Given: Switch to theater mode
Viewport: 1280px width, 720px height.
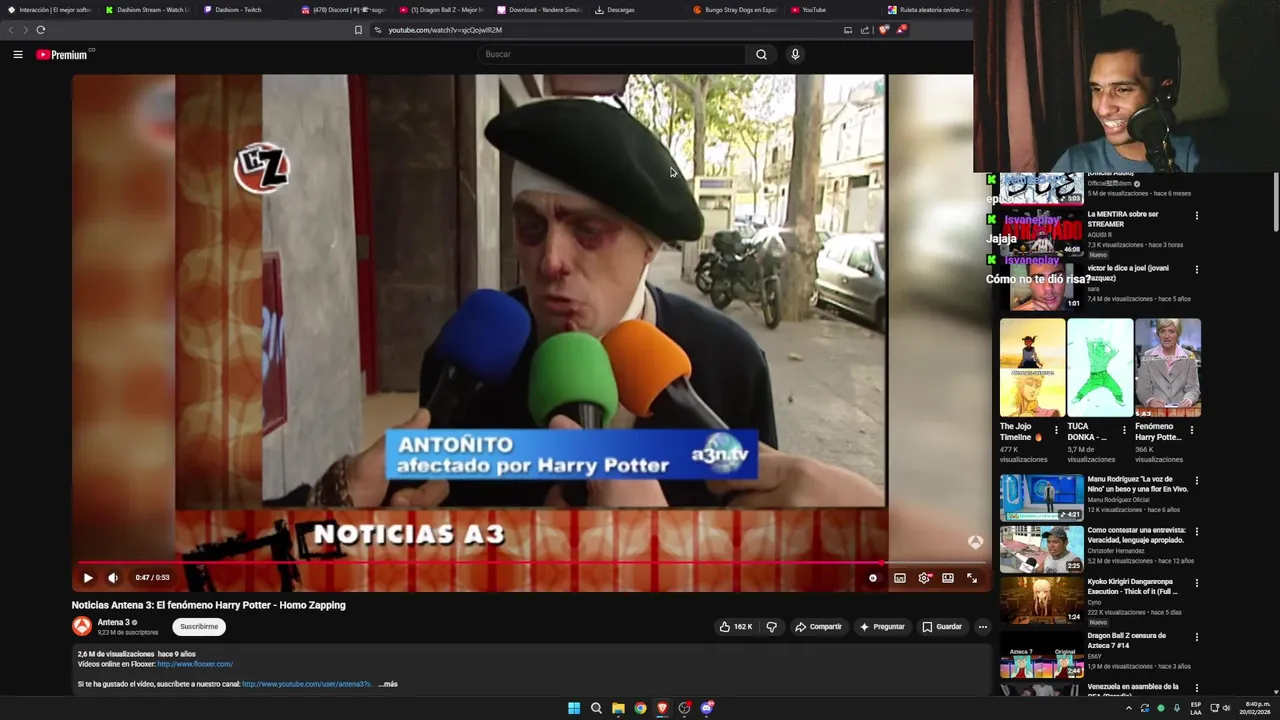Looking at the screenshot, I should (948, 577).
